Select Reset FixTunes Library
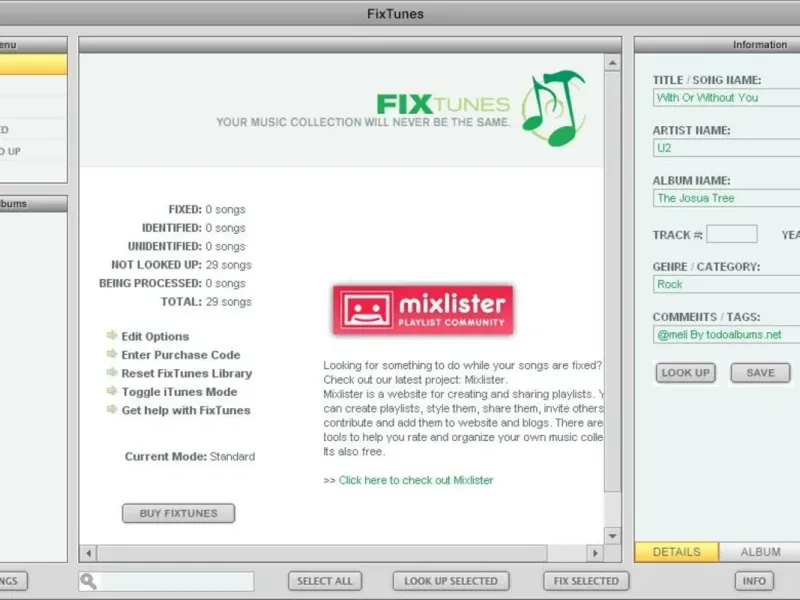 coord(187,373)
